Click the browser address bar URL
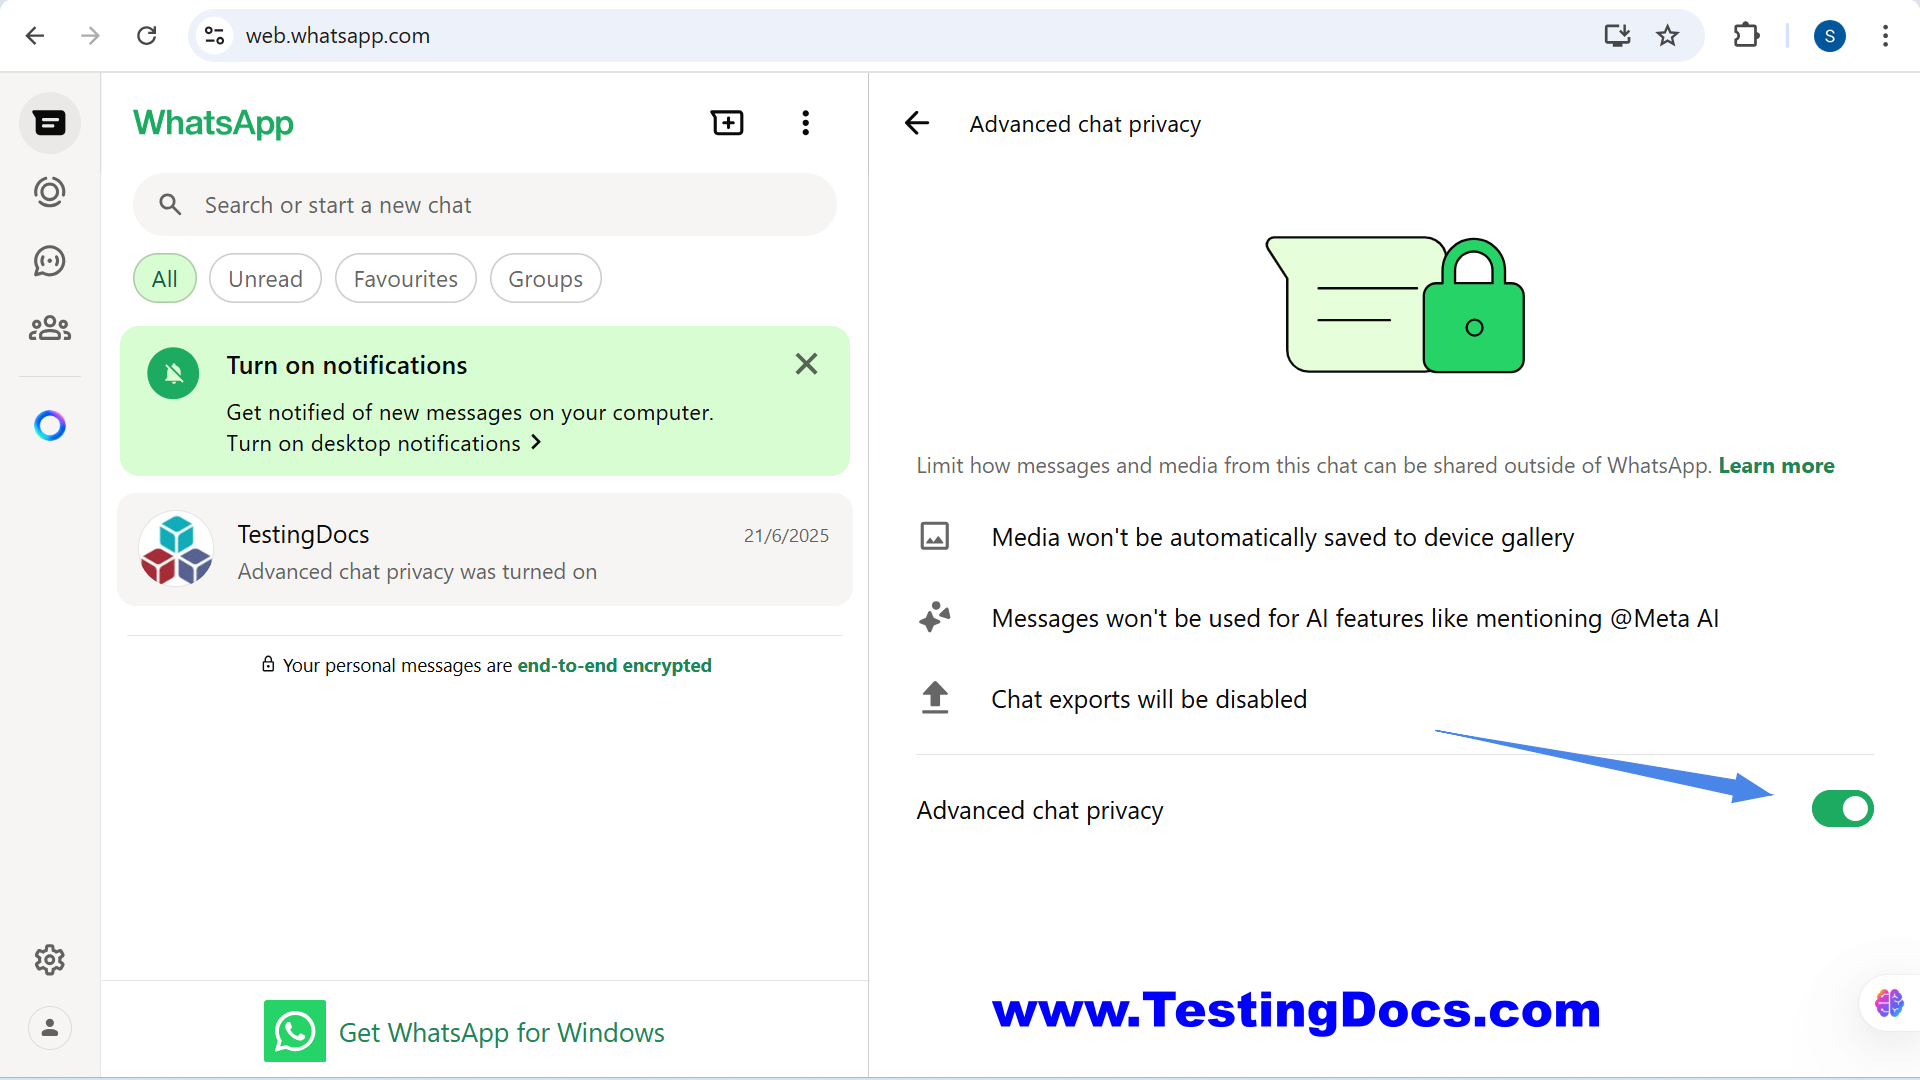Image resolution: width=1920 pixels, height=1080 pixels. click(338, 36)
